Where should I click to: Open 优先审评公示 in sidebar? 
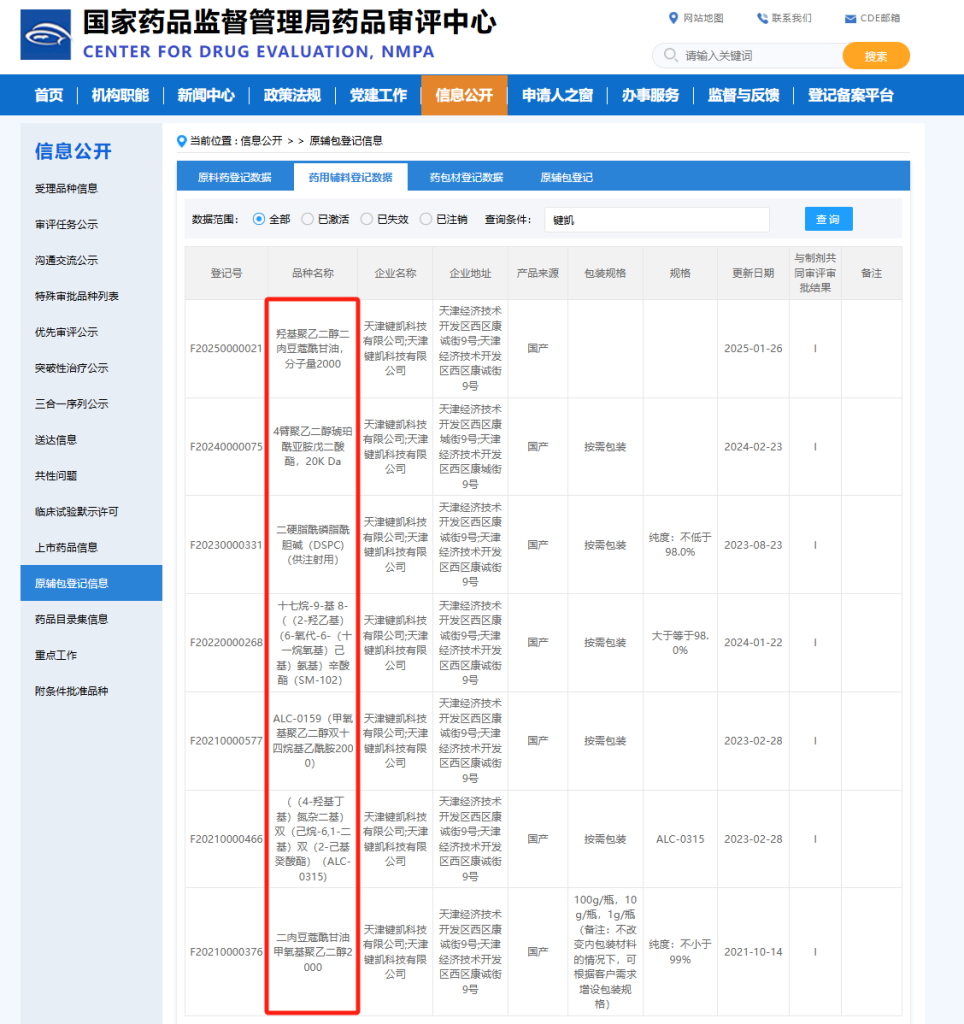[x=66, y=332]
